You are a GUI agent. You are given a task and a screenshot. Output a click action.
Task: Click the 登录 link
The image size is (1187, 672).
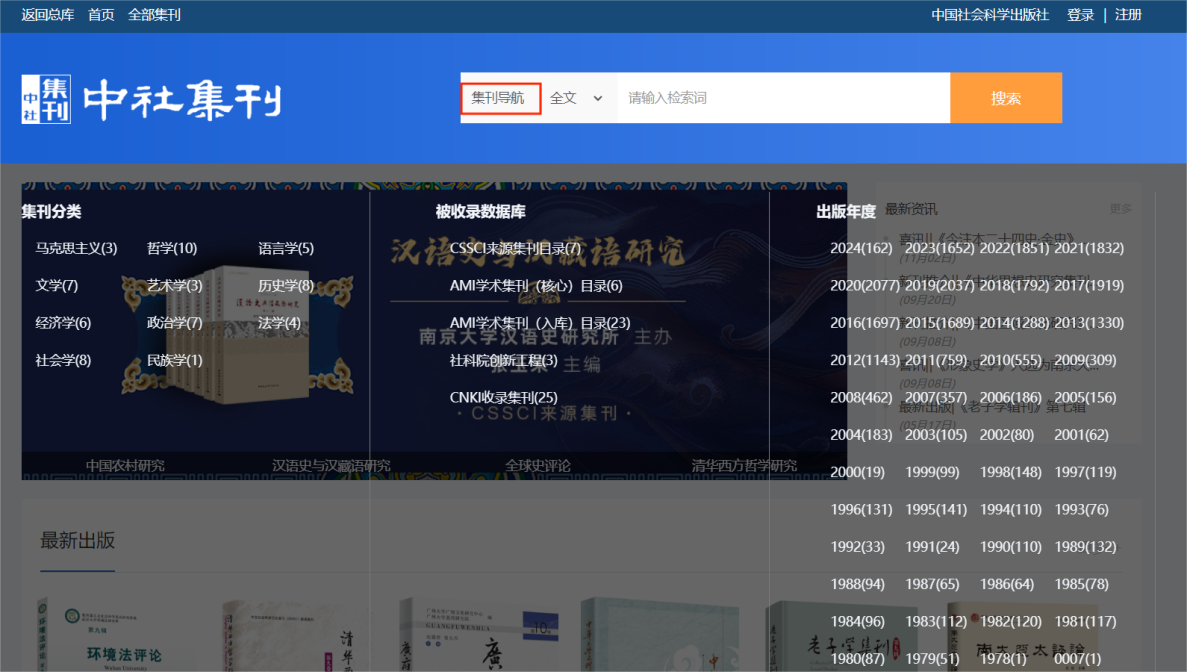coord(1080,15)
